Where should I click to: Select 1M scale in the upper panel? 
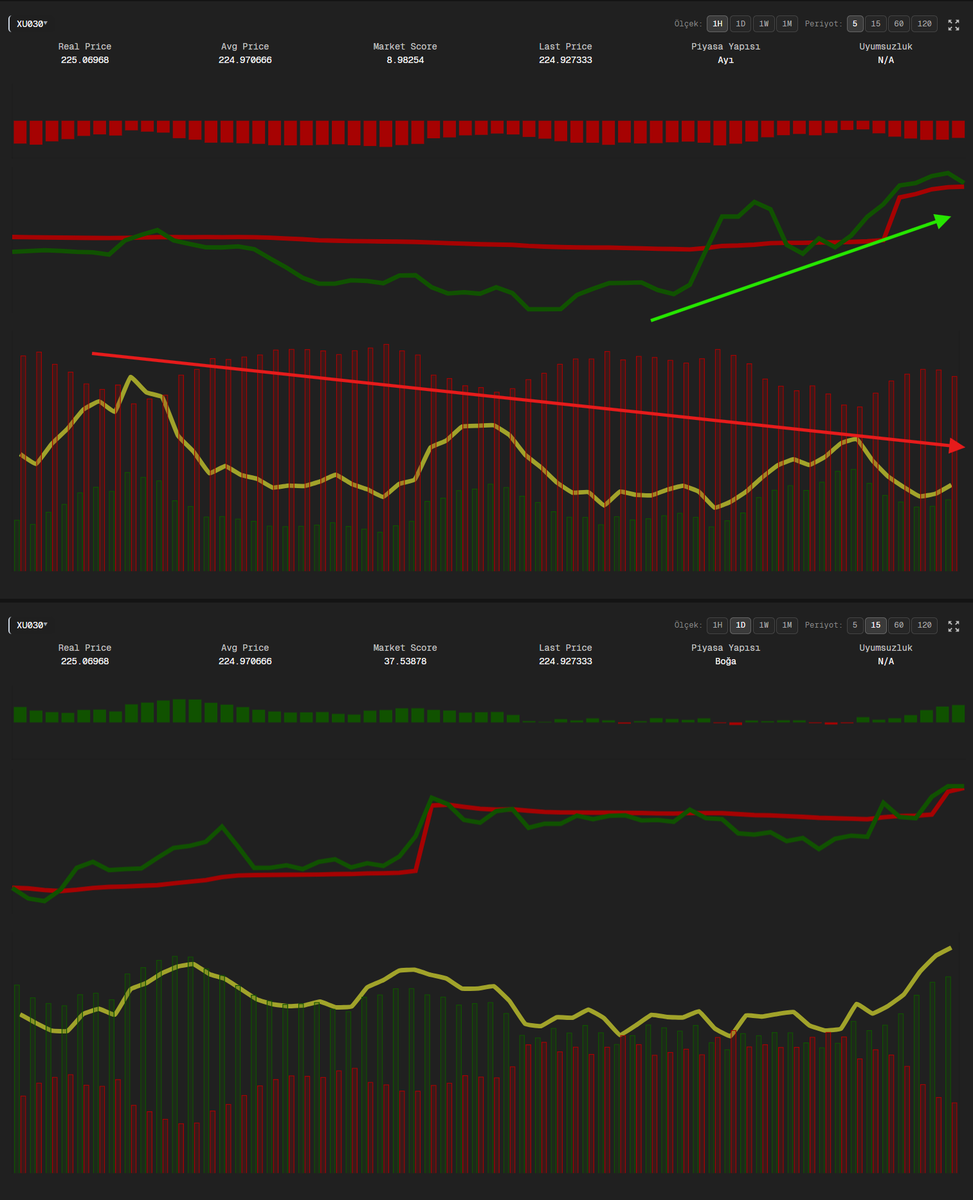787,23
